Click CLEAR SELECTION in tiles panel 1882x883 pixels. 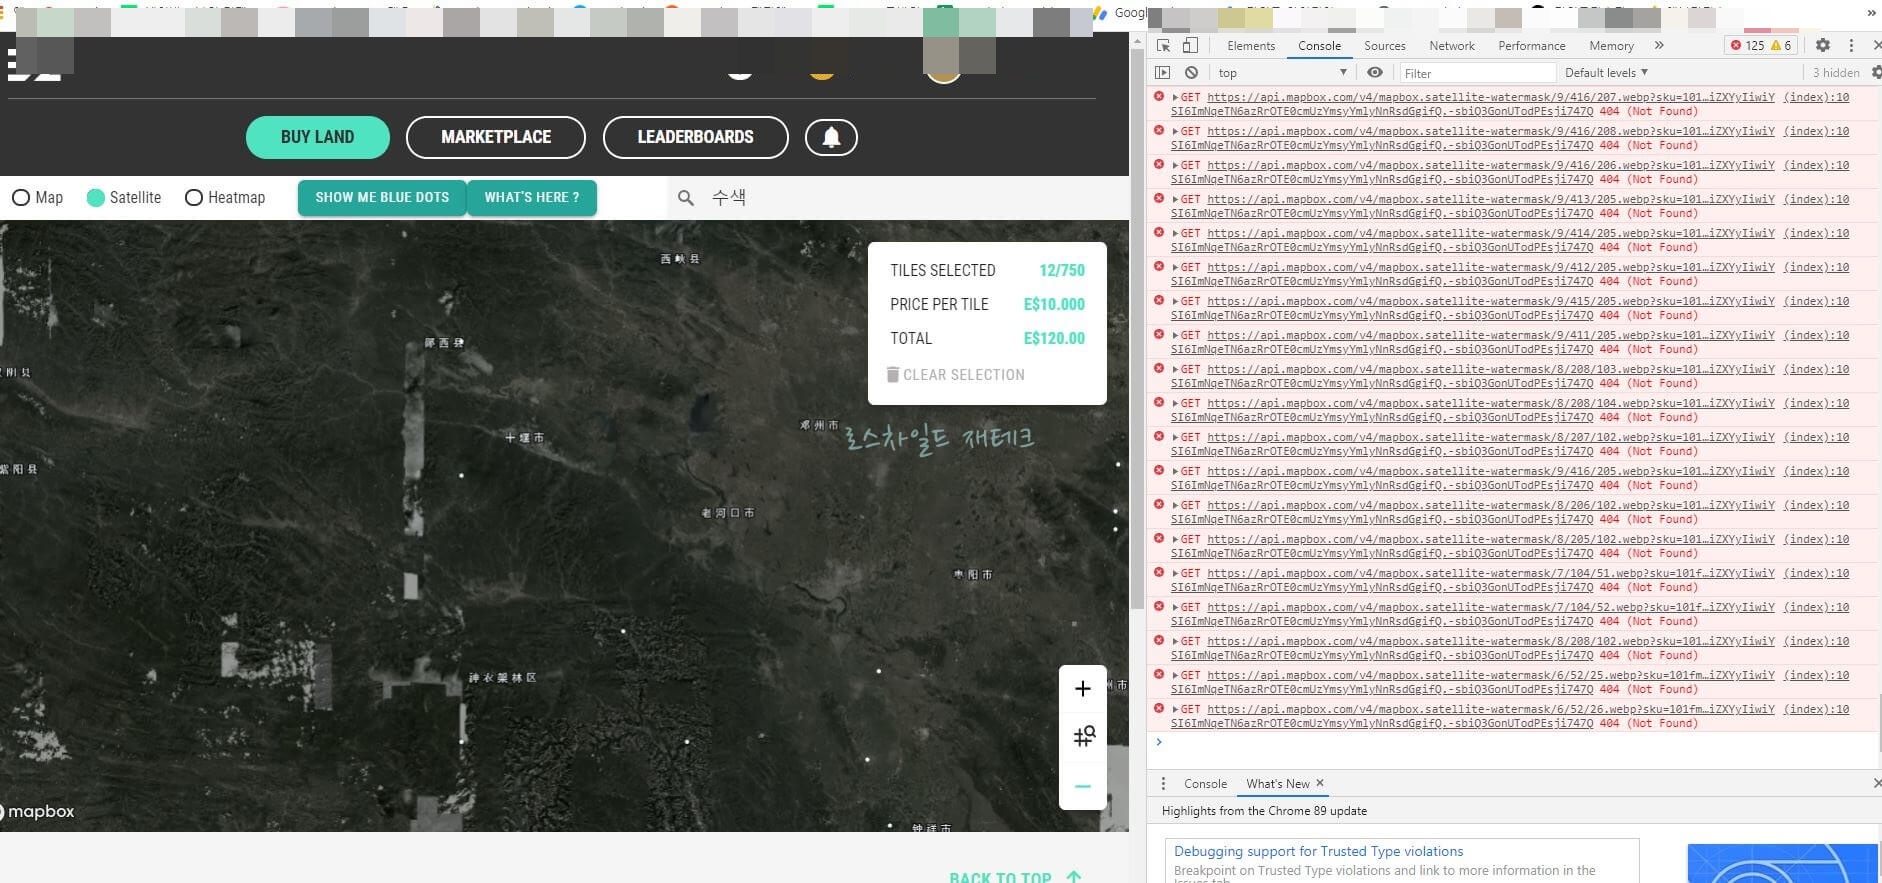[956, 375]
